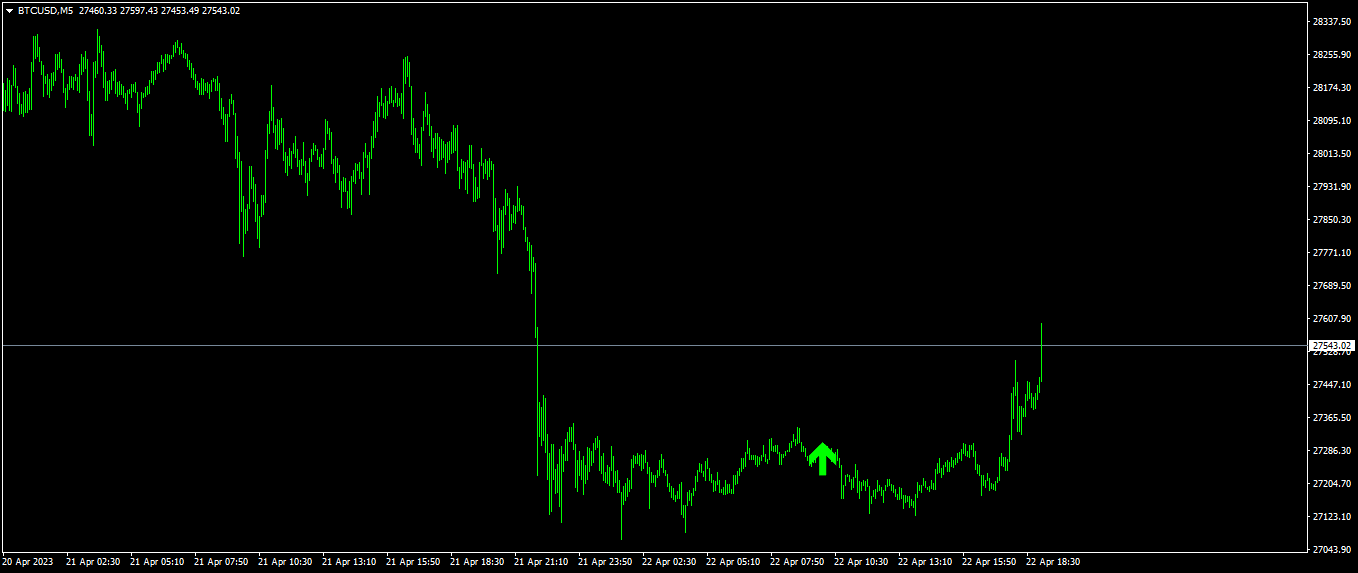Click the 28013.50 price axis label
Screen dimensions: 1358x573
pos(1331,154)
